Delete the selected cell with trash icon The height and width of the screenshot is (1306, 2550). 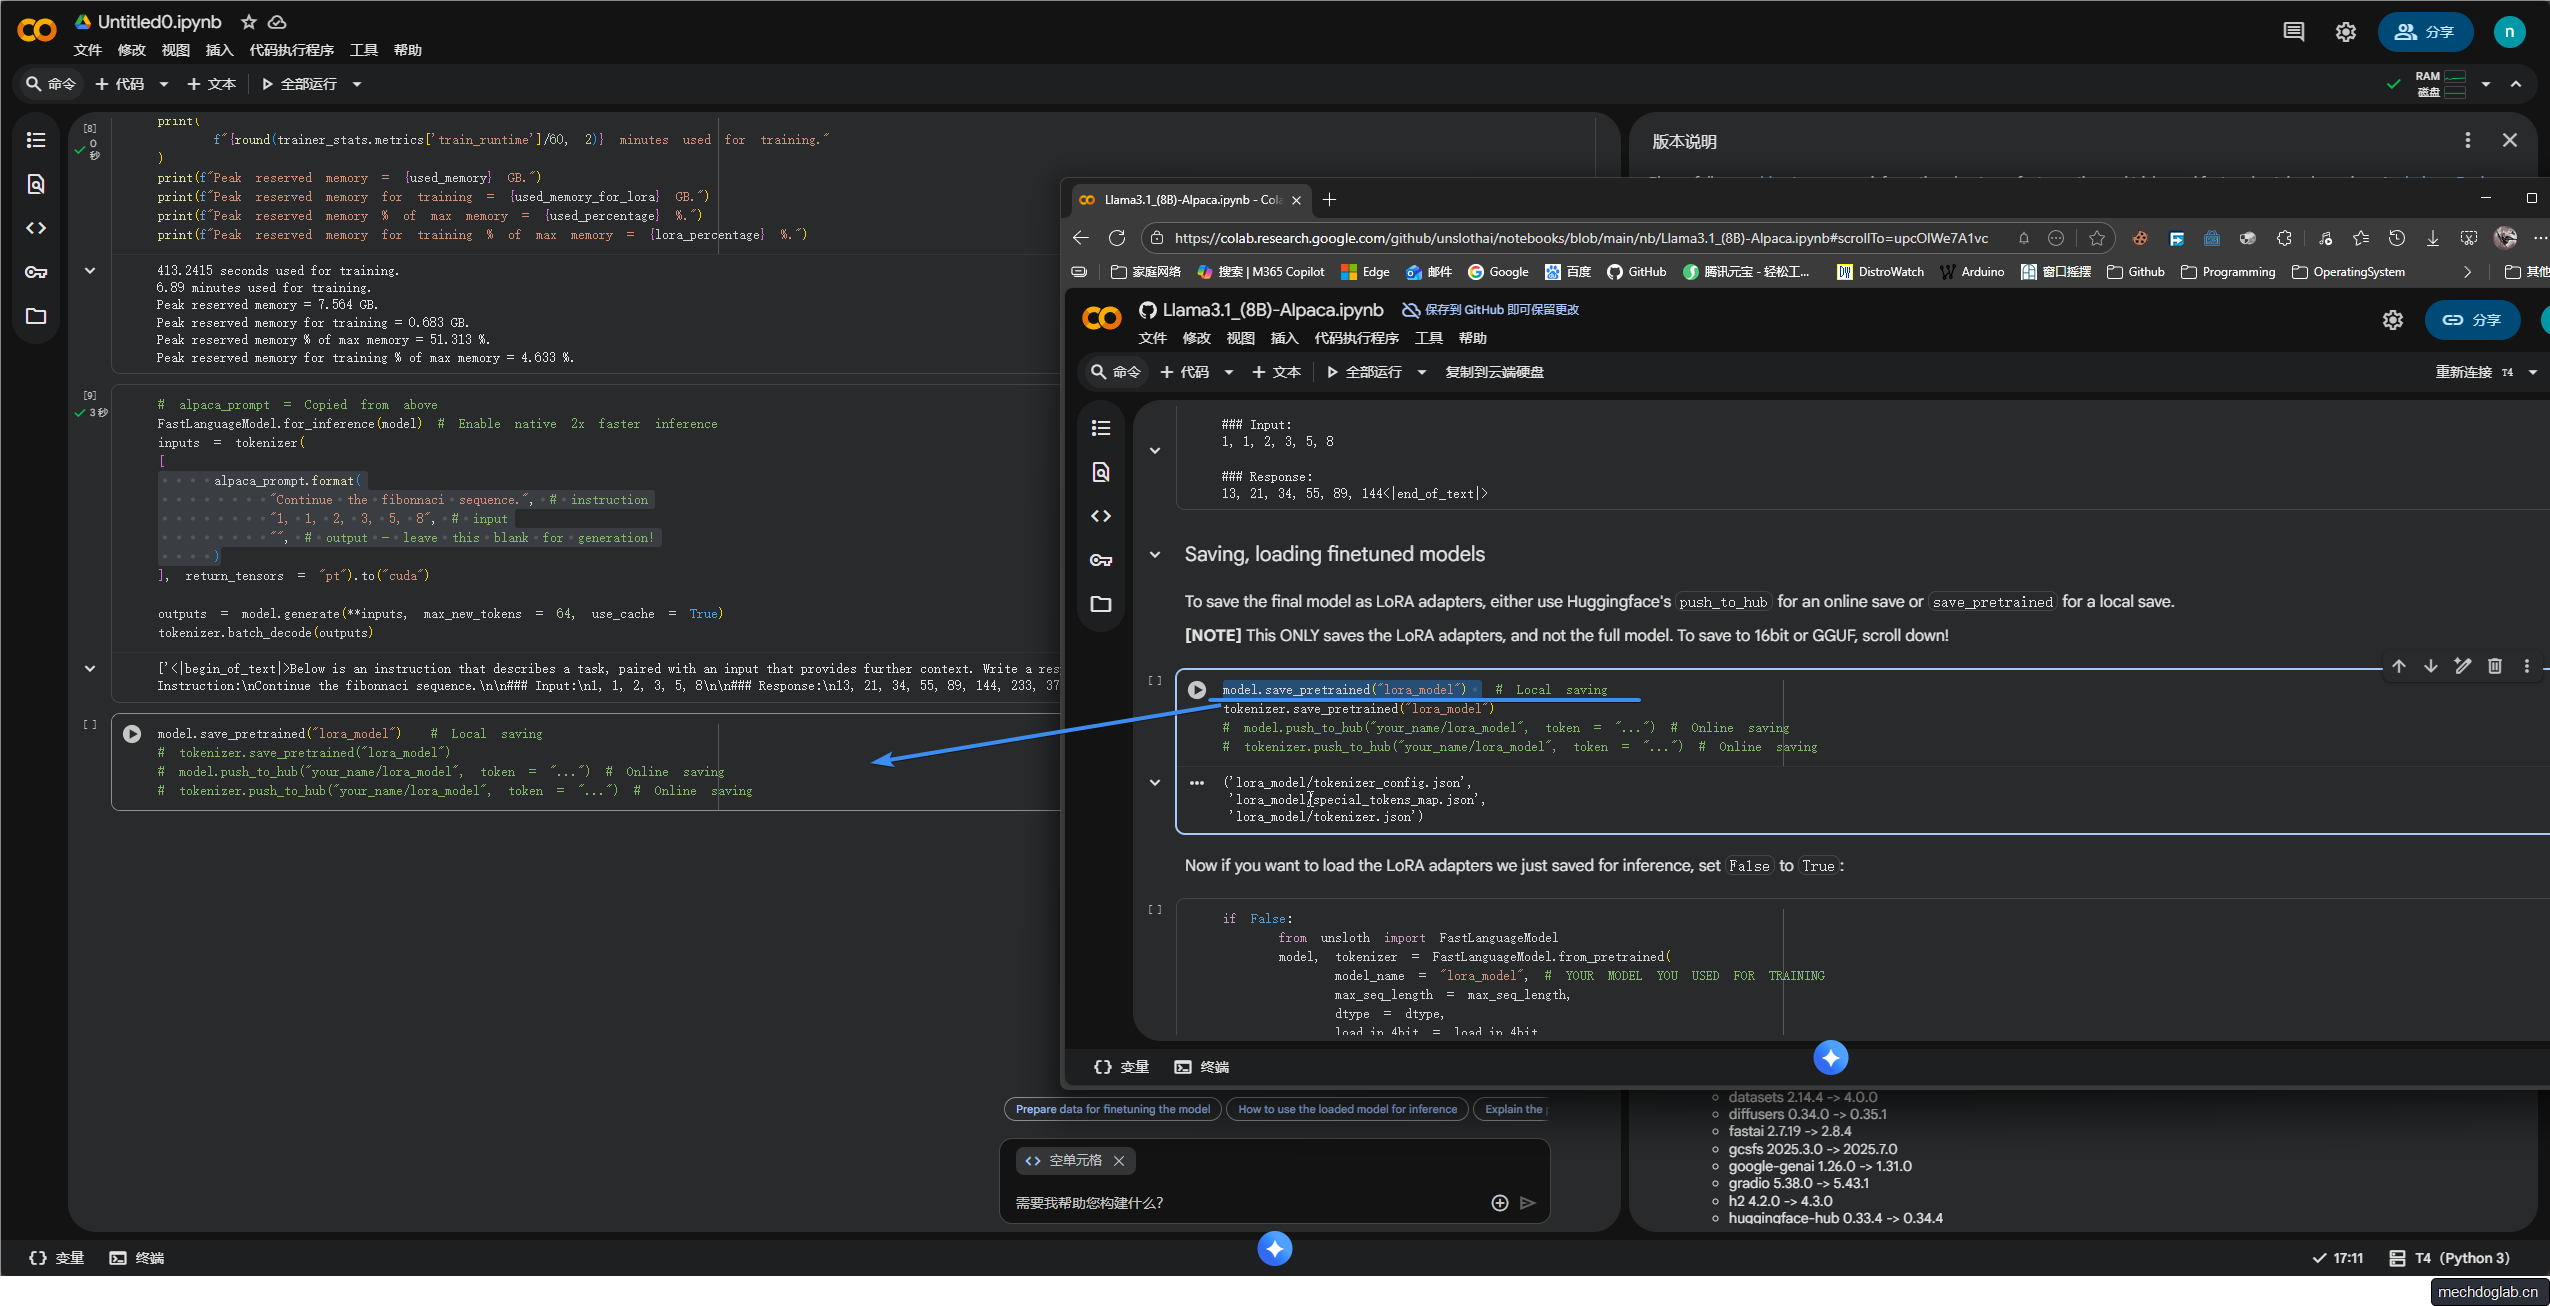[x=2495, y=666]
